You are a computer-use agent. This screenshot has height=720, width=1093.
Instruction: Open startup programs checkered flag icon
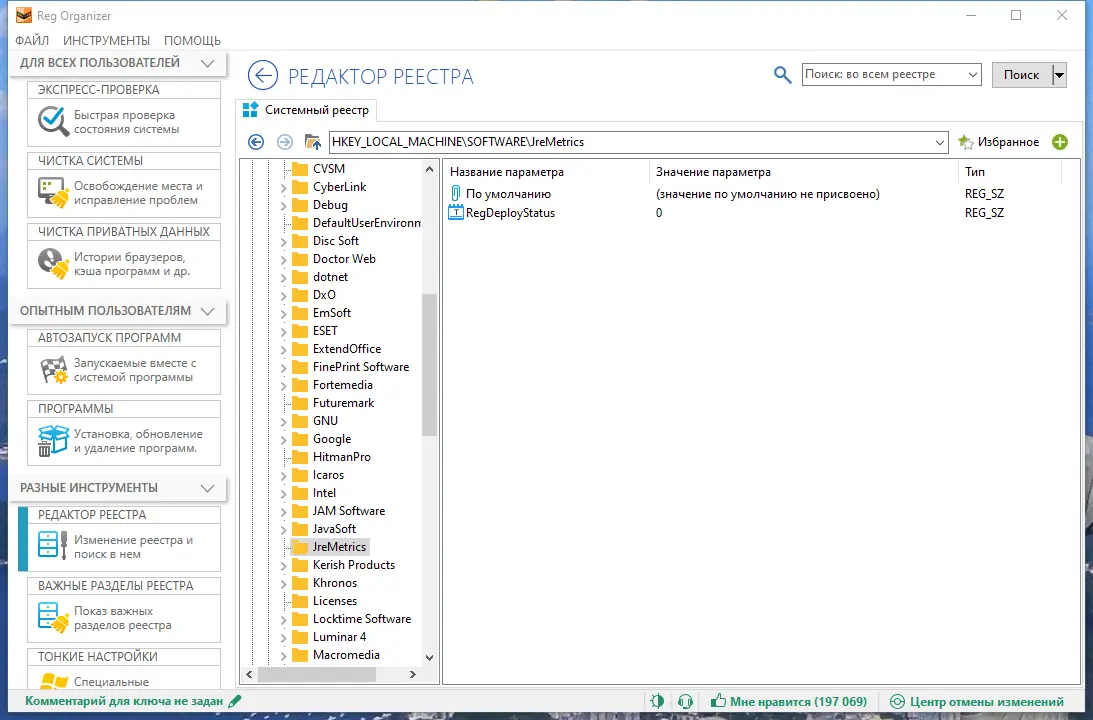click(53, 369)
